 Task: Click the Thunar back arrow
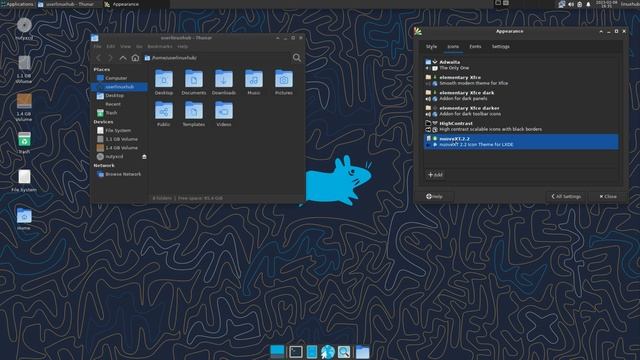[x=99, y=58]
